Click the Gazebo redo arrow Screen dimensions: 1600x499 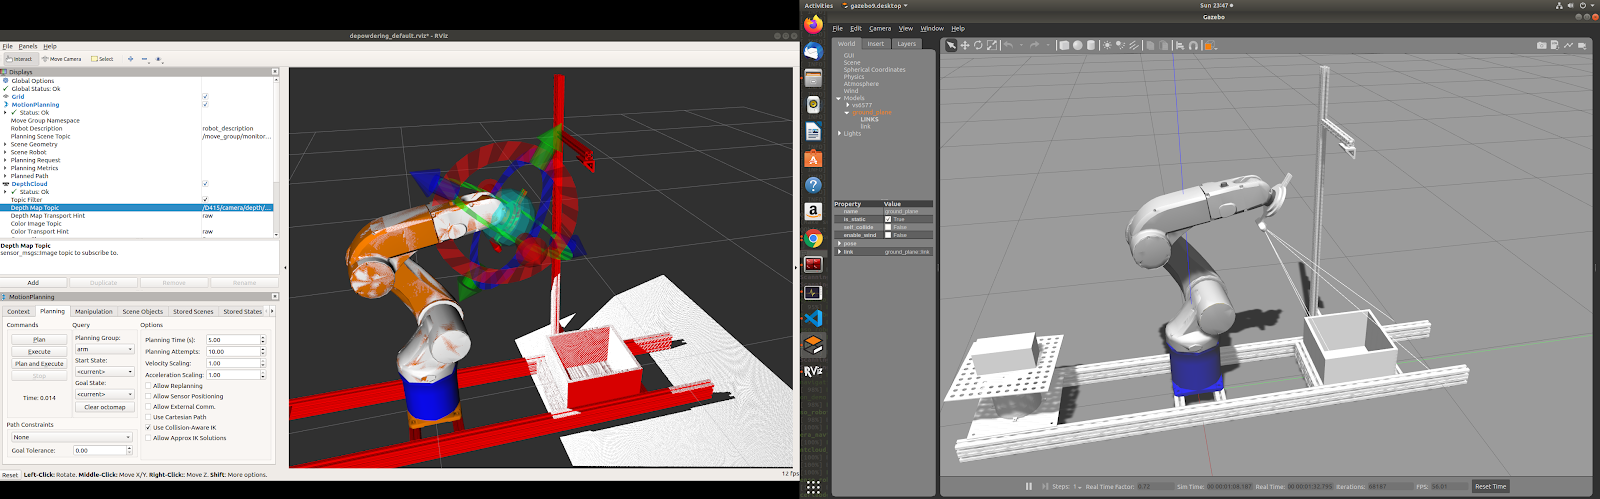1035,45
